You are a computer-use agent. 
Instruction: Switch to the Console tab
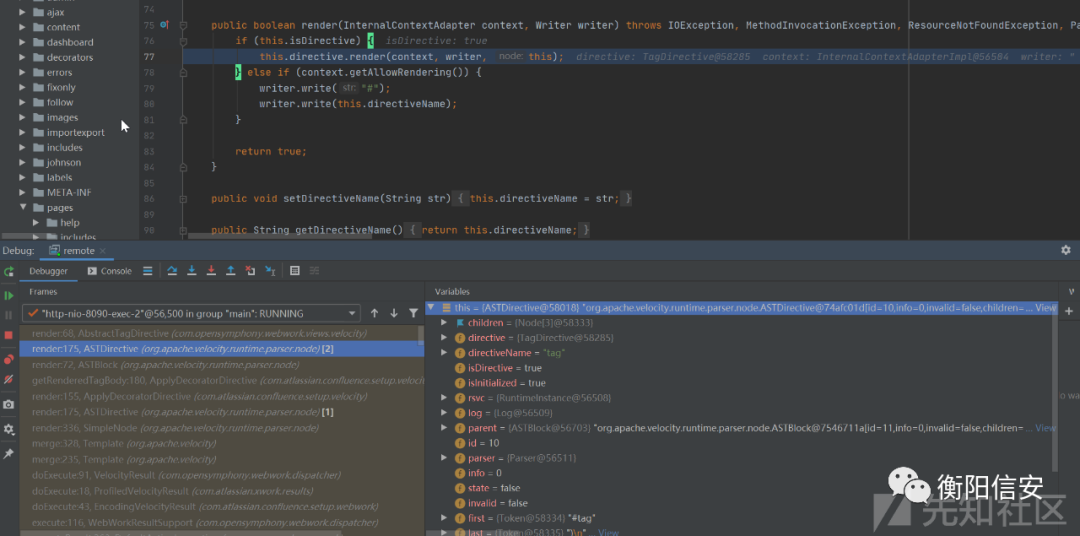pos(110,271)
